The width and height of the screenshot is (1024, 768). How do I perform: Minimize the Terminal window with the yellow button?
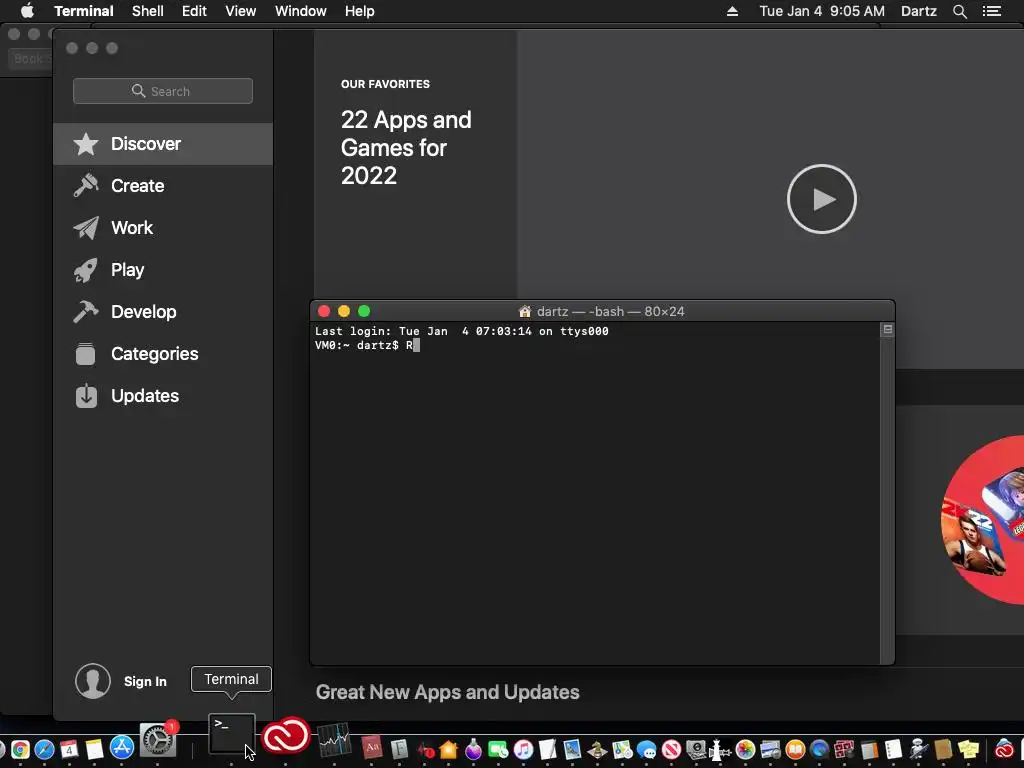click(344, 312)
